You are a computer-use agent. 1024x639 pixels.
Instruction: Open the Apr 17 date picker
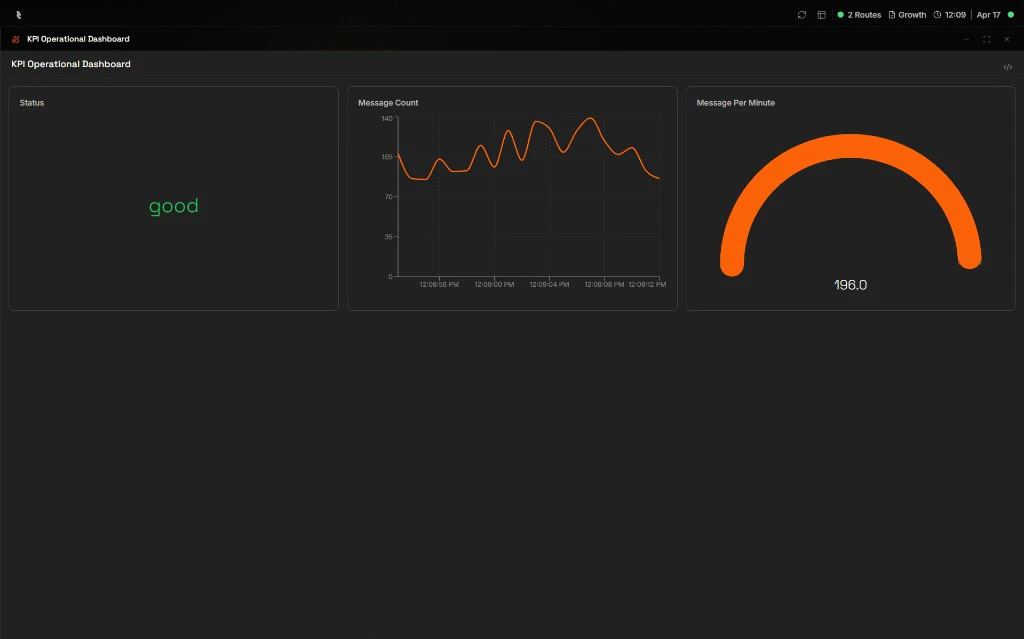987,15
